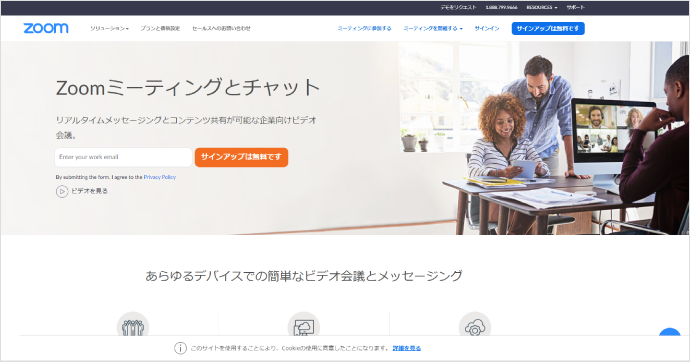Image resolution: width=690 pixels, height=362 pixels.
Task: Click the blue サインアップは無料です header button
Action: coord(548,29)
